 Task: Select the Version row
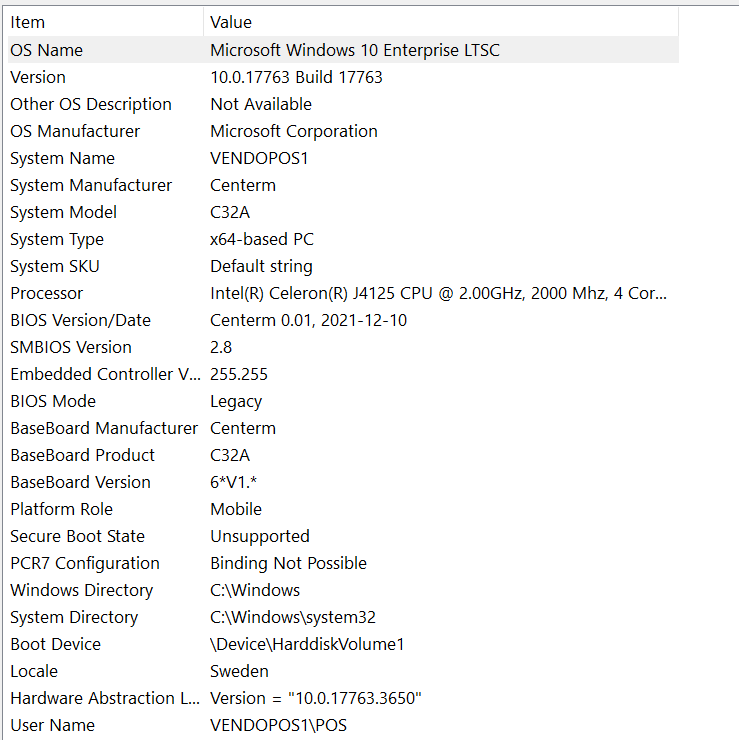tap(38, 77)
